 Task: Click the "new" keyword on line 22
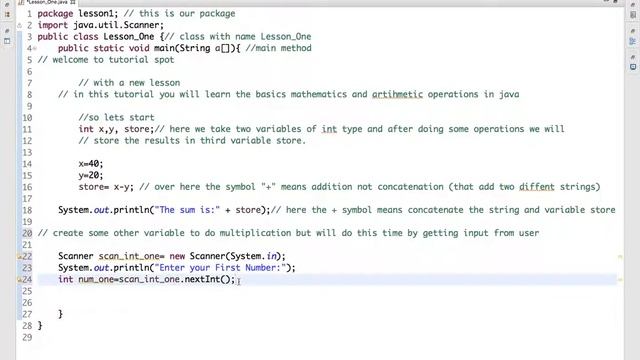pyautogui.click(x=177, y=256)
